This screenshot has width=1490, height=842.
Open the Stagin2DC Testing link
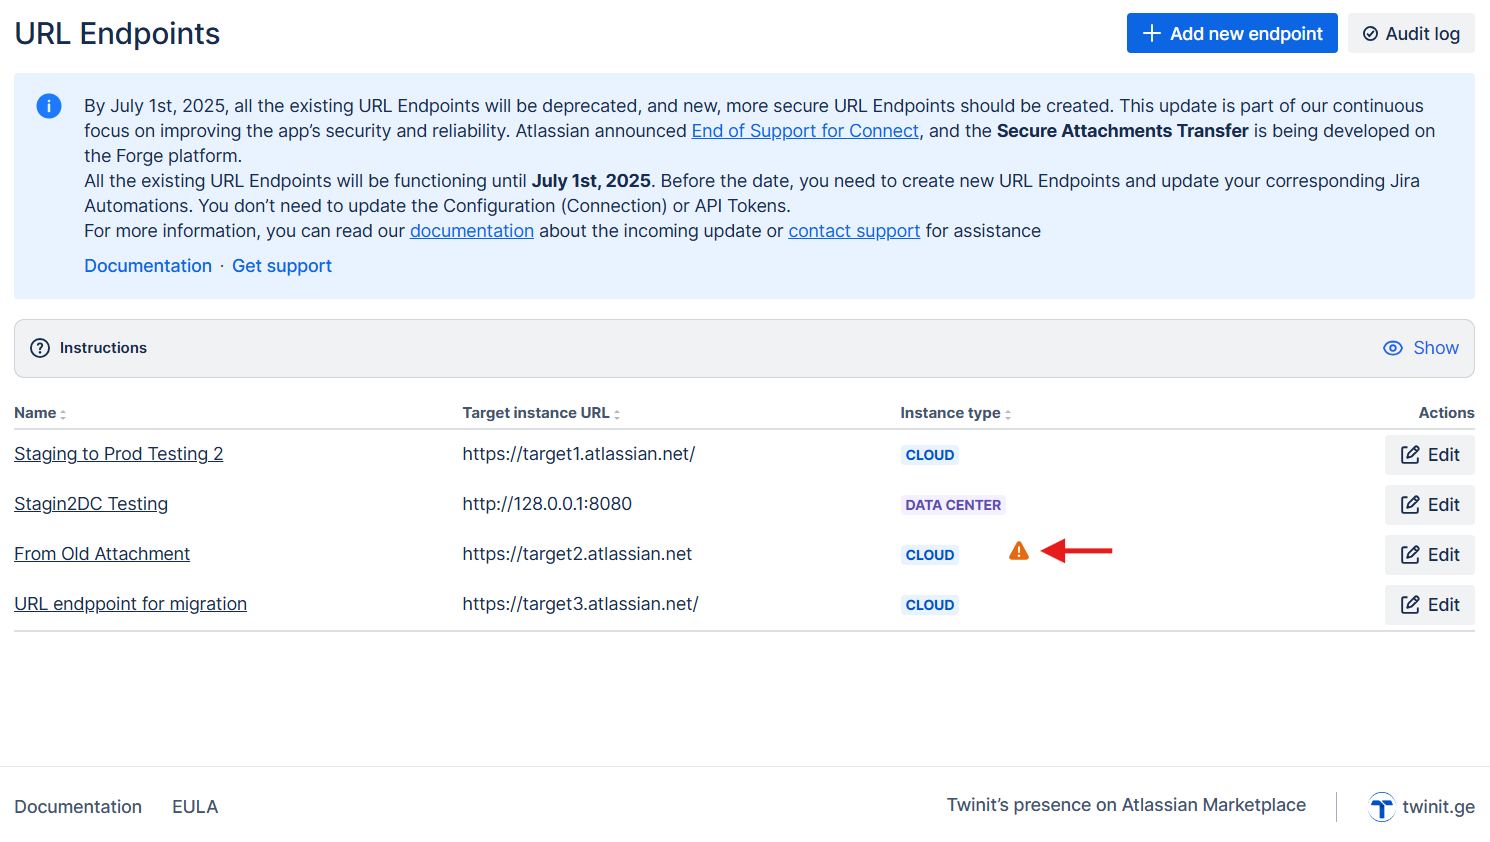coord(91,504)
